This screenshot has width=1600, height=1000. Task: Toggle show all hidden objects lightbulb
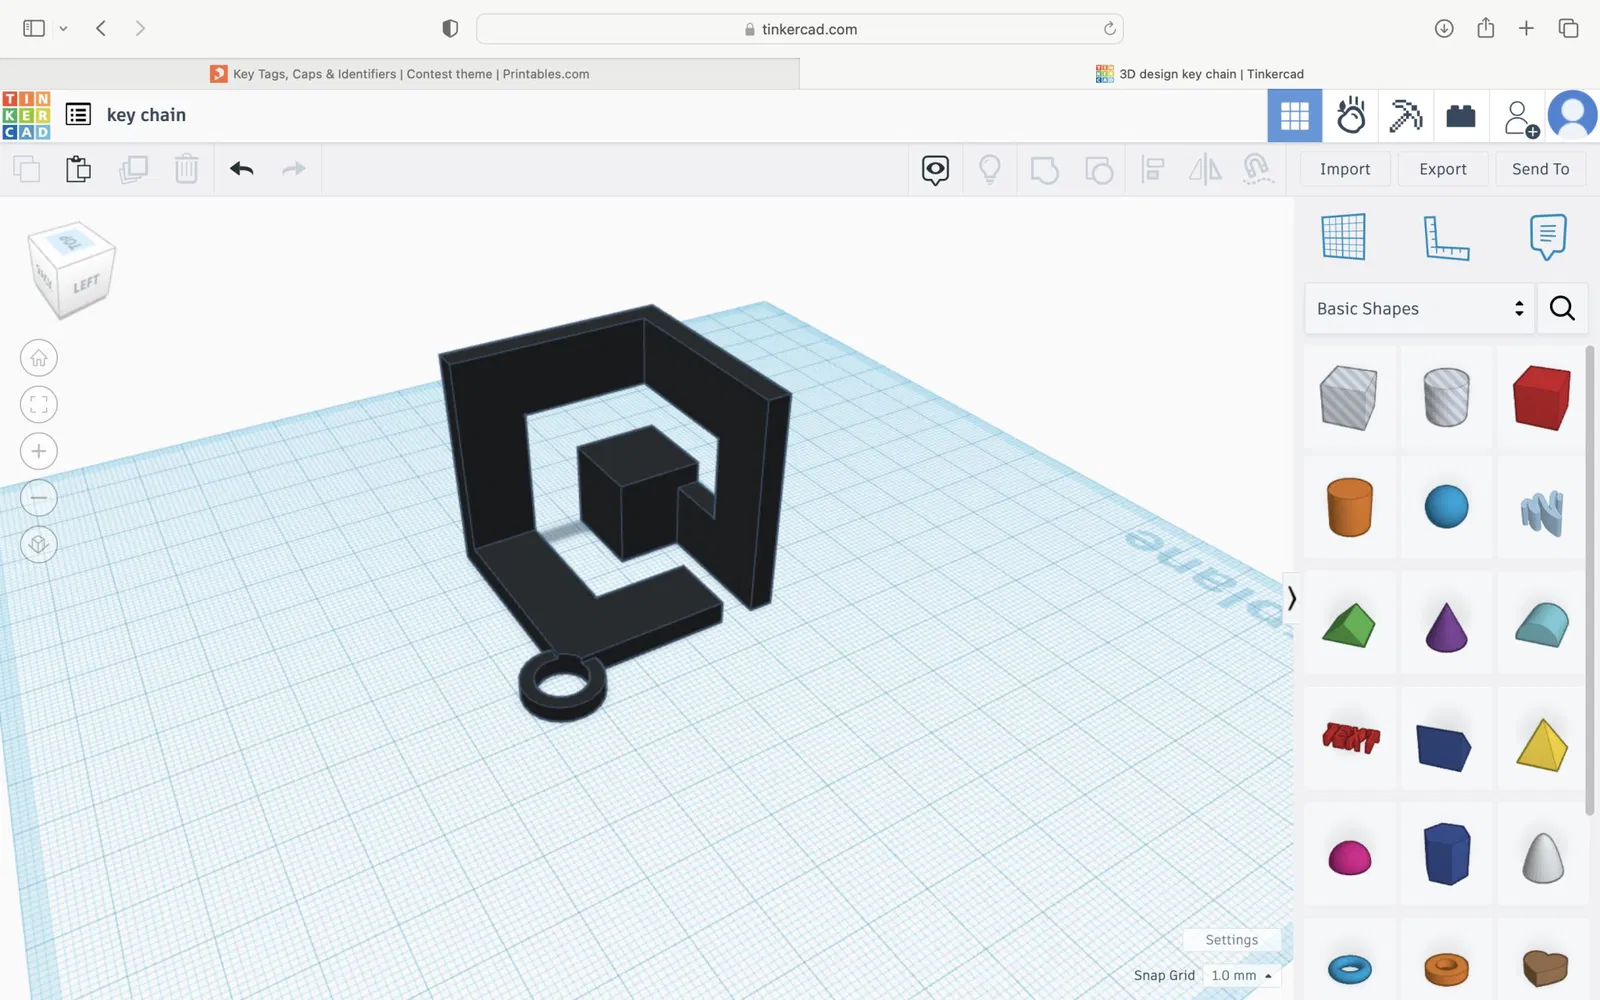[990, 169]
